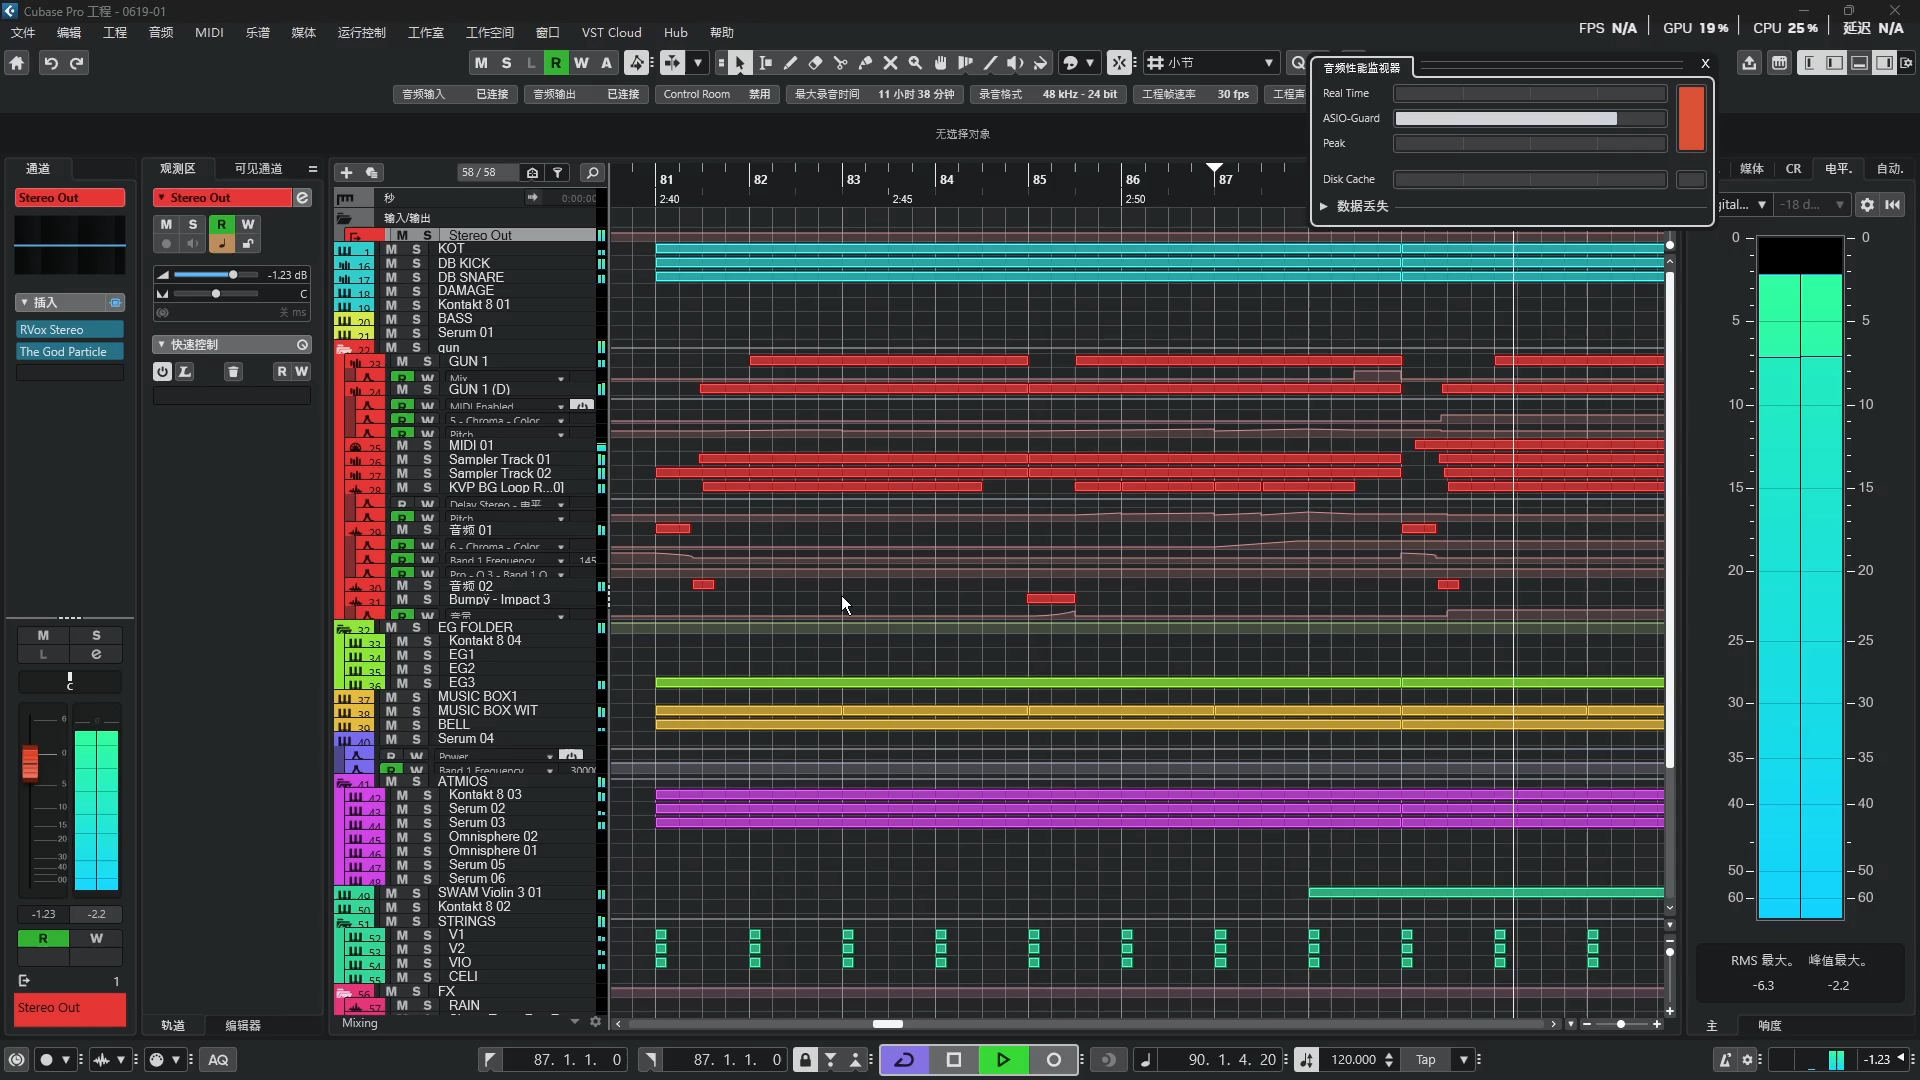Switch to the CR tab
The width and height of the screenshot is (1920, 1080).
click(1793, 169)
